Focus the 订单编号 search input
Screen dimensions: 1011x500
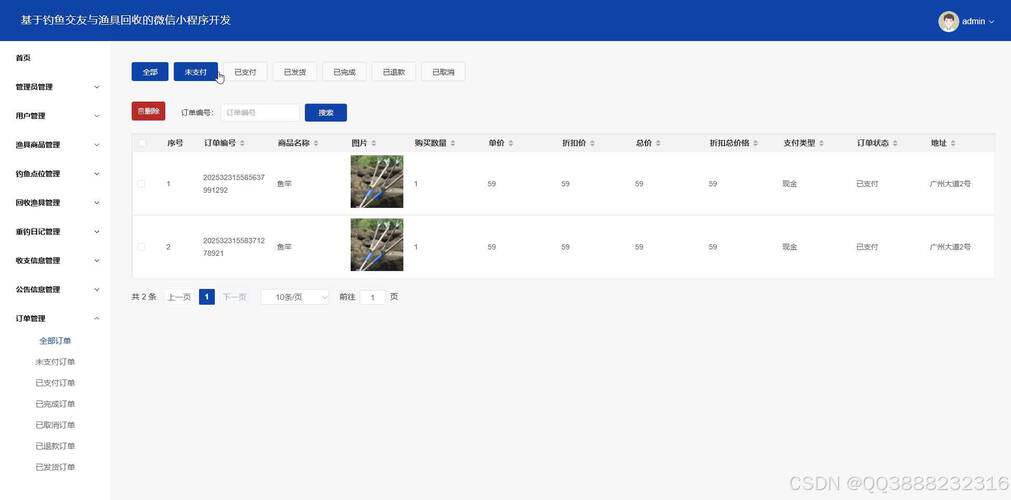coord(260,112)
